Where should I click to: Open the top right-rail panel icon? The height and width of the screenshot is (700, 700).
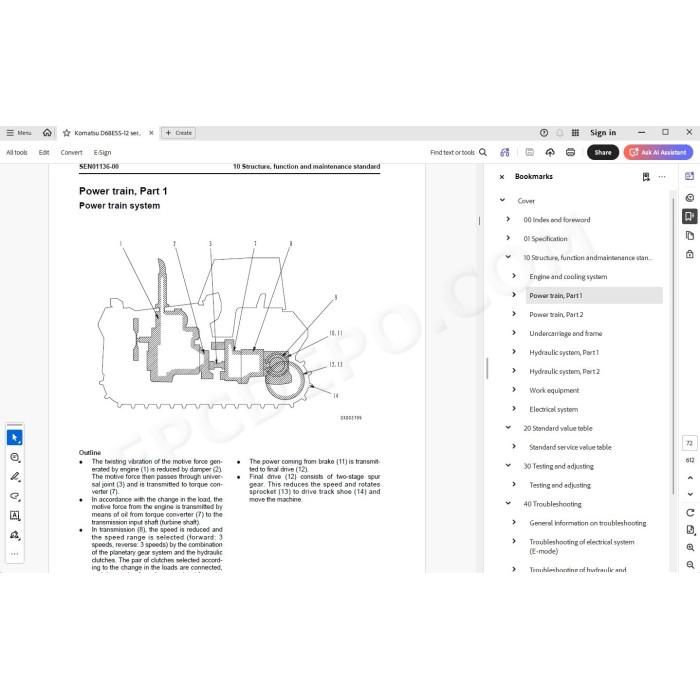[690, 176]
